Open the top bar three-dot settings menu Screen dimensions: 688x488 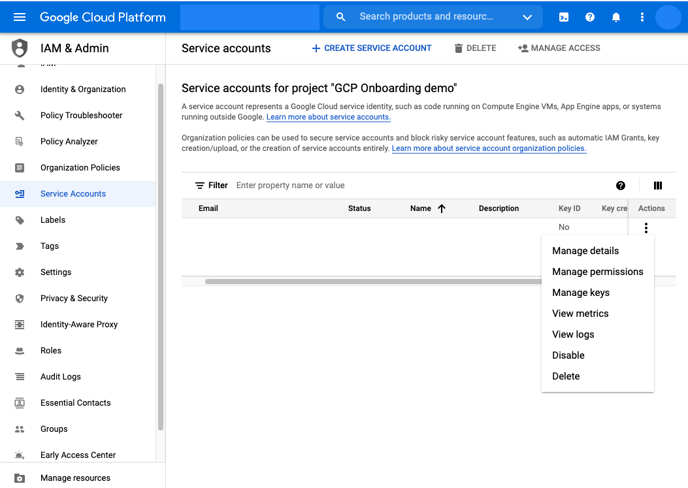pyautogui.click(x=642, y=17)
